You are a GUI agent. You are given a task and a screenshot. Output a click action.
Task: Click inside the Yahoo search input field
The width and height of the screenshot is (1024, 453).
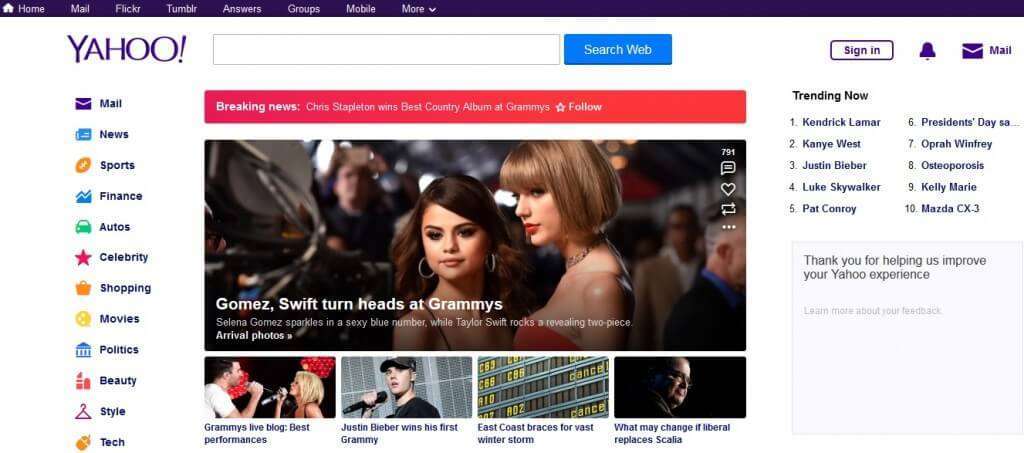[x=386, y=50]
